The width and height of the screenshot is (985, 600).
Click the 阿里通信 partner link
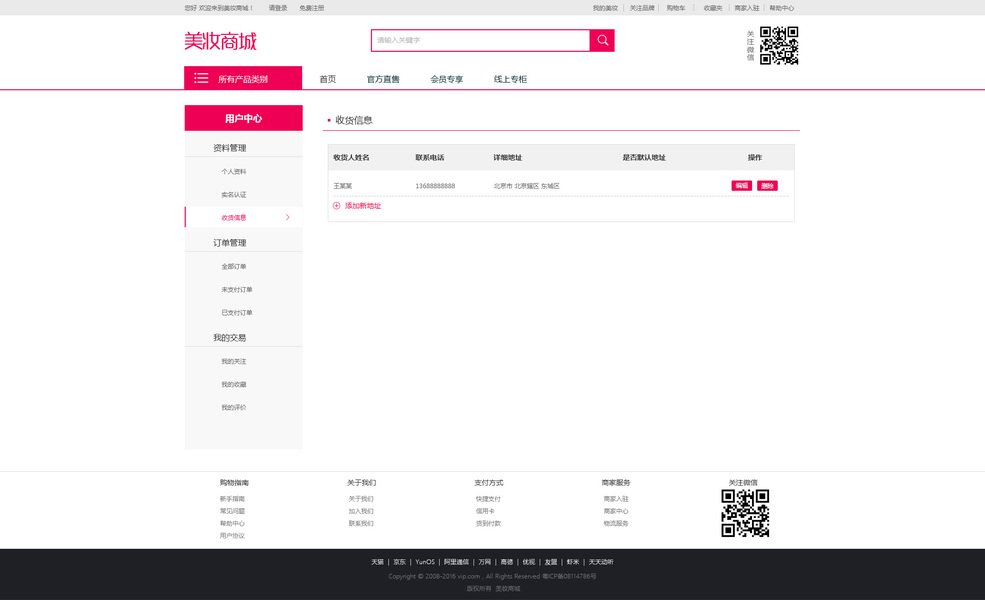click(456, 562)
